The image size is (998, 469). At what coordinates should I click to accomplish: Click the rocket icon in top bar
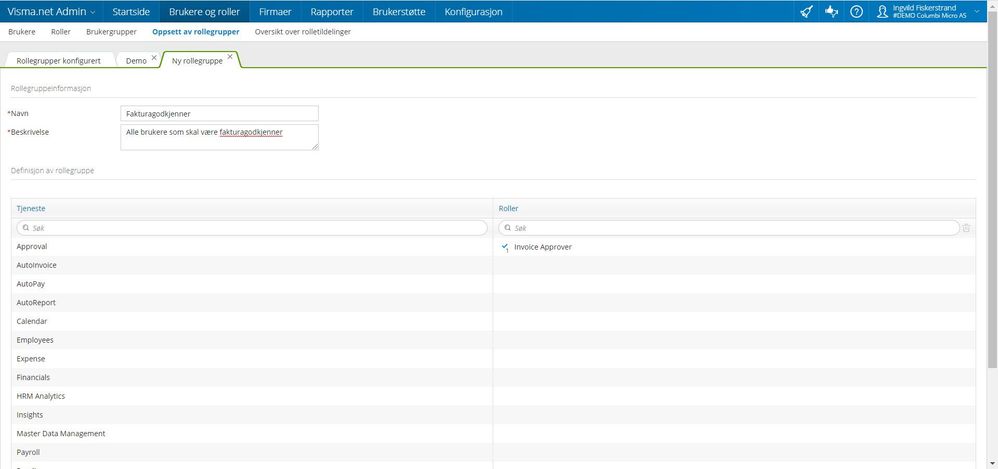pyautogui.click(x=806, y=11)
